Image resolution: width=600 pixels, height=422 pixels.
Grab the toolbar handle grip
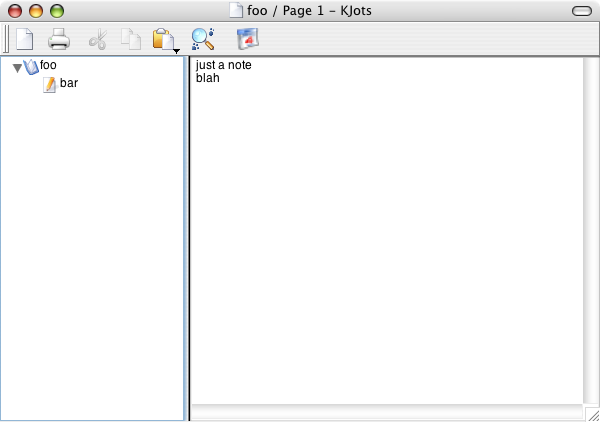coord(6,39)
